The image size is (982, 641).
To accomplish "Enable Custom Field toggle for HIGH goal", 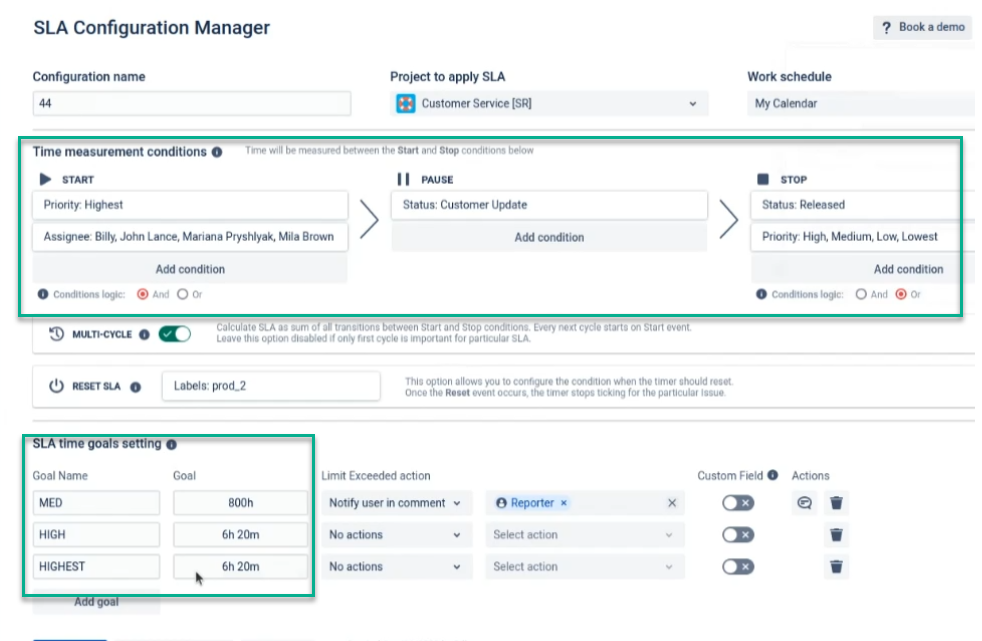I will pyautogui.click(x=738, y=535).
